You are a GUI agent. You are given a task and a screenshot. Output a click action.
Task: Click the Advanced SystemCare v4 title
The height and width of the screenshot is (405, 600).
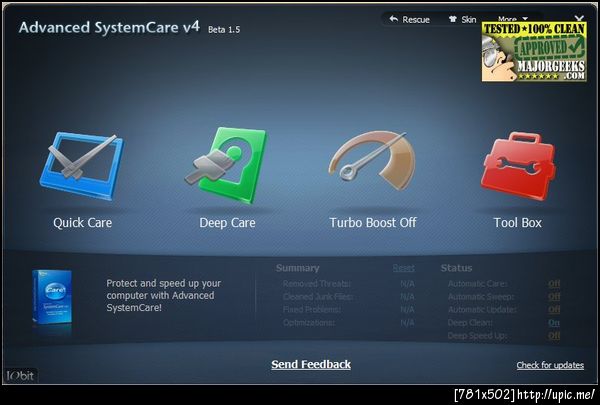(109, 28)
